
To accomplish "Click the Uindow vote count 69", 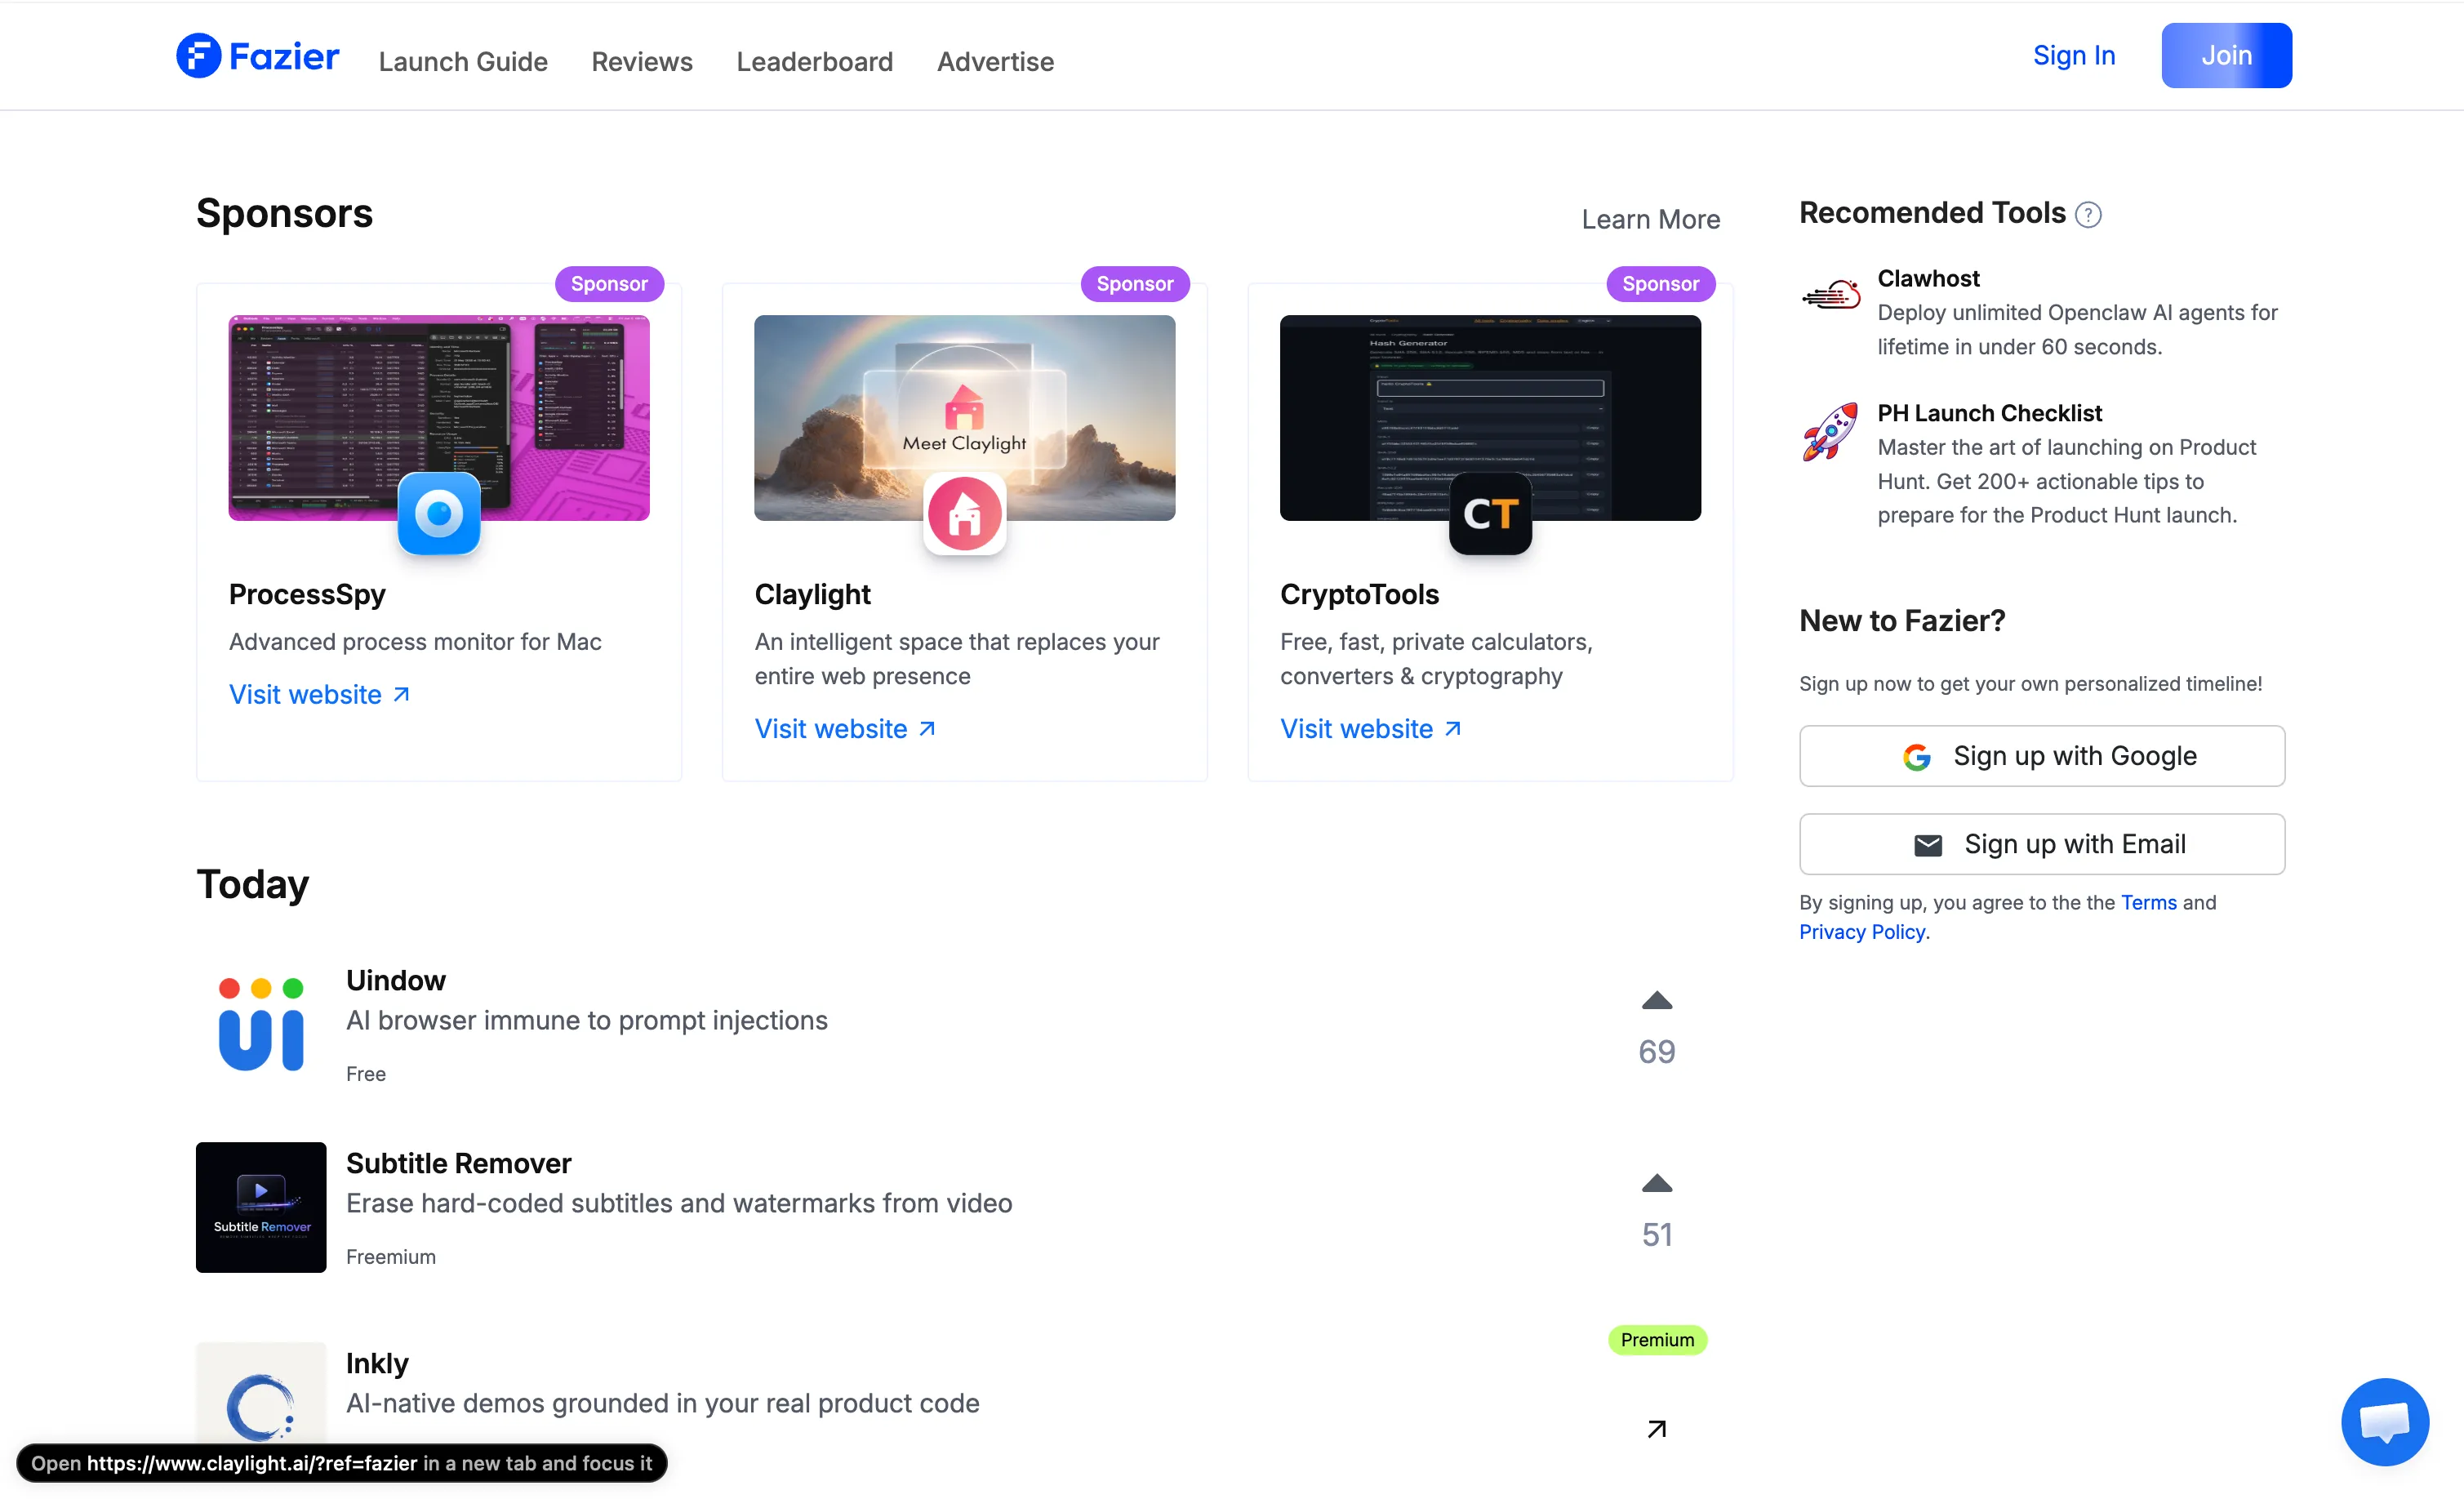I will (1657, 1051).
